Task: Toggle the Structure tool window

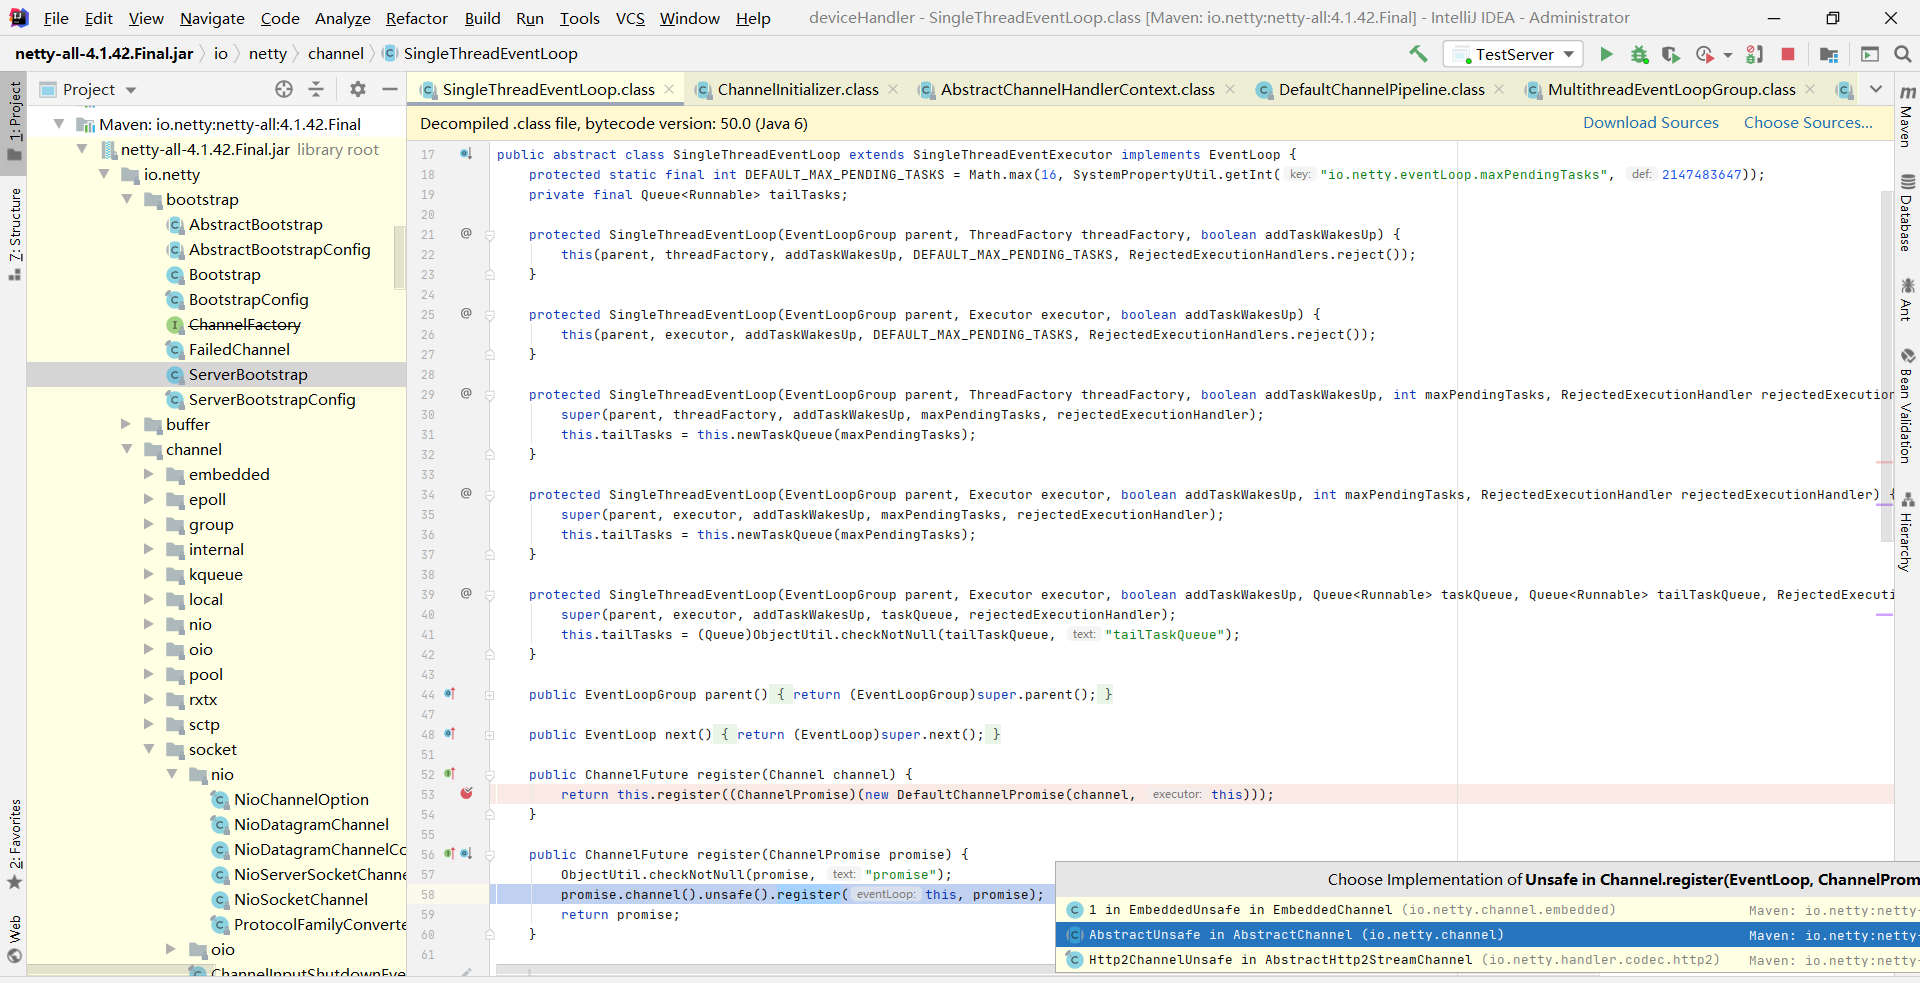Action: click(14, 234)
